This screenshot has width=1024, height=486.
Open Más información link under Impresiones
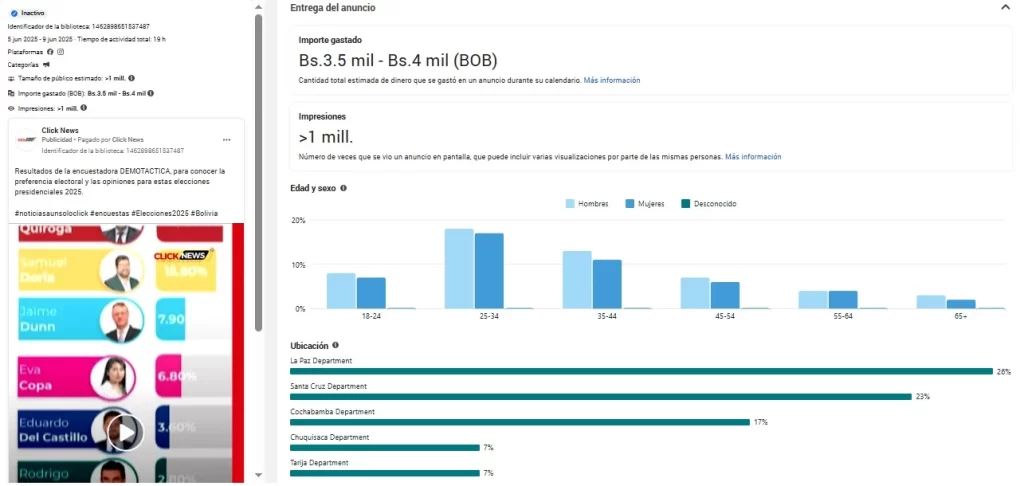753,157
